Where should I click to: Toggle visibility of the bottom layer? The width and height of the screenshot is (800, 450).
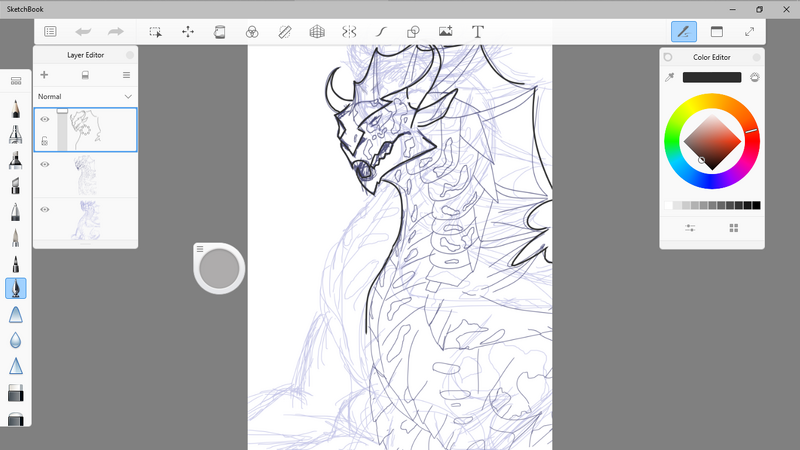pyautogui.click(x=45, y=209)
